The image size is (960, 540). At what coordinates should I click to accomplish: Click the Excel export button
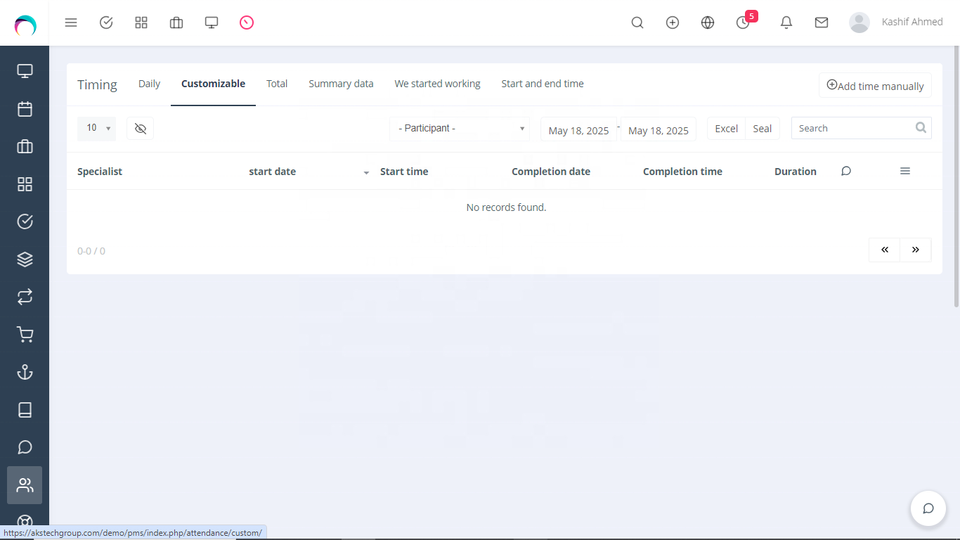coord(726,129)
